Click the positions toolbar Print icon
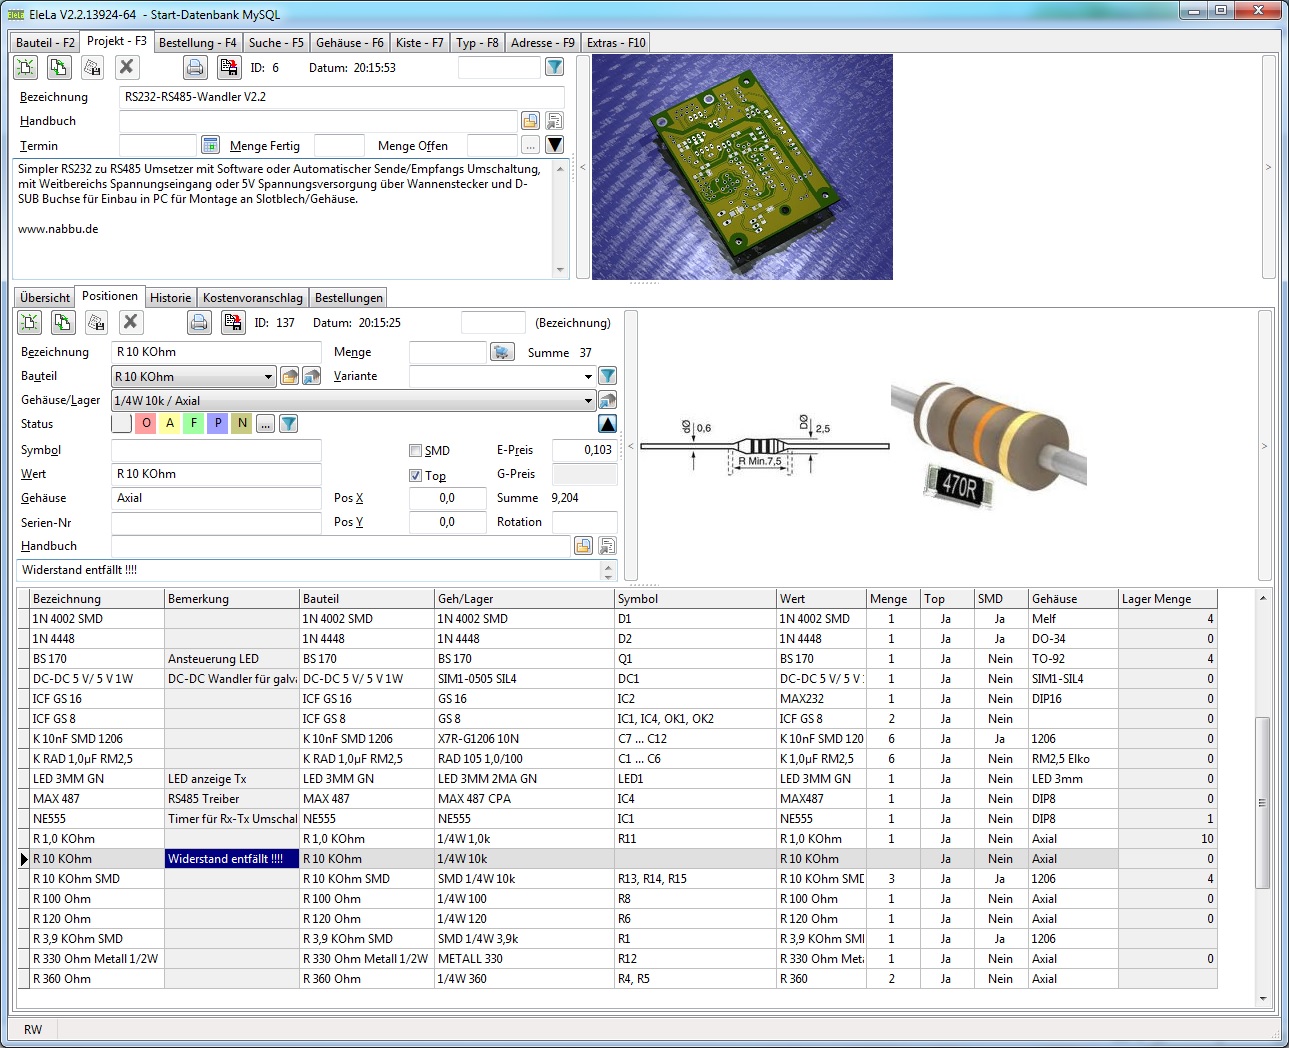Image resolution: width=1289 pixels, height=1048 pixels. [x=199, y=322]
